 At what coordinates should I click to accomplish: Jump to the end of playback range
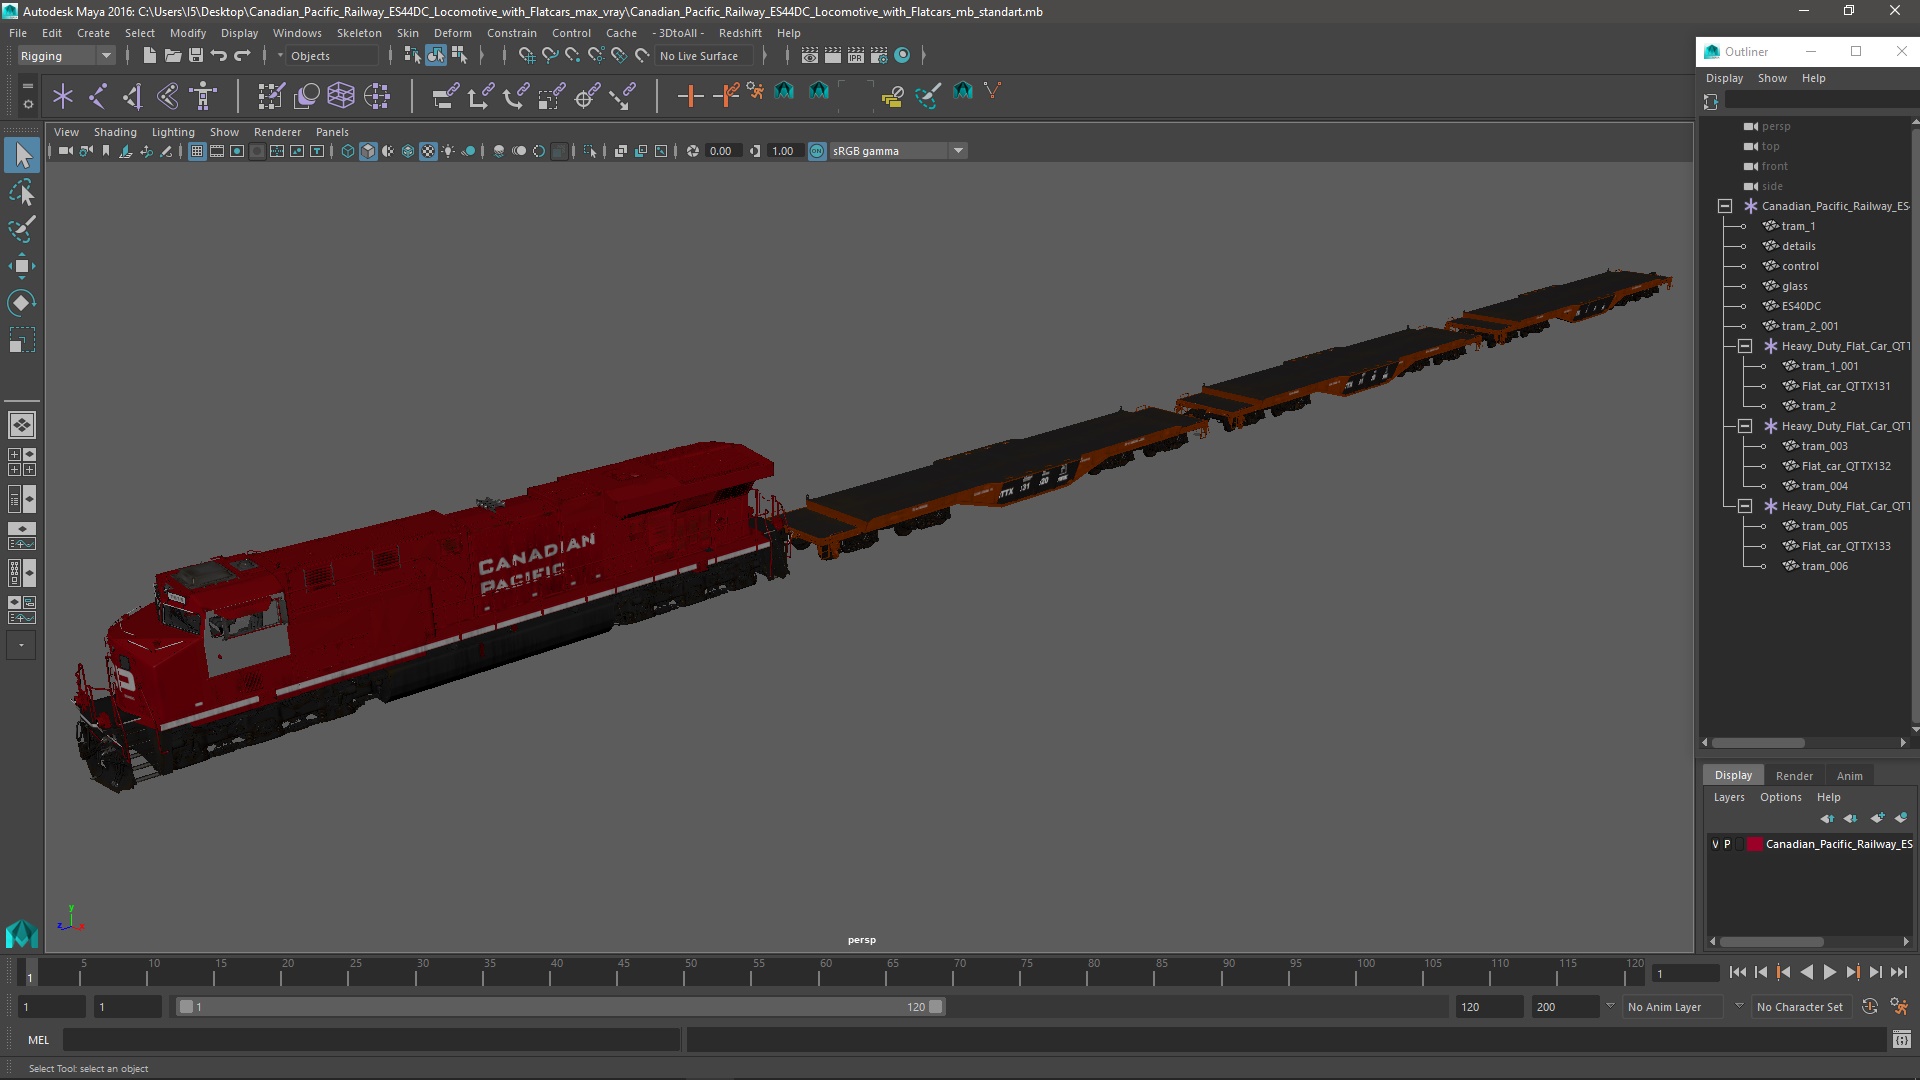point(1898,972)
